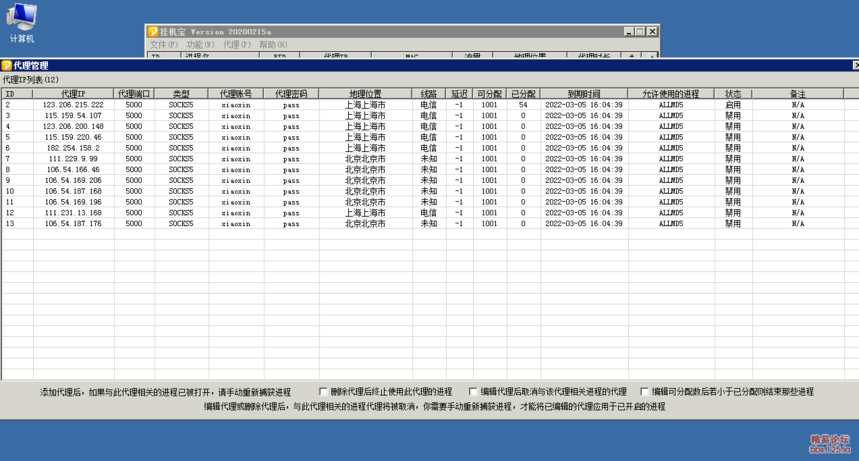The width and height of the screenshot is (859, 461).
Task: Sort by the 已分配 column header
Action: tap(523, 94)
